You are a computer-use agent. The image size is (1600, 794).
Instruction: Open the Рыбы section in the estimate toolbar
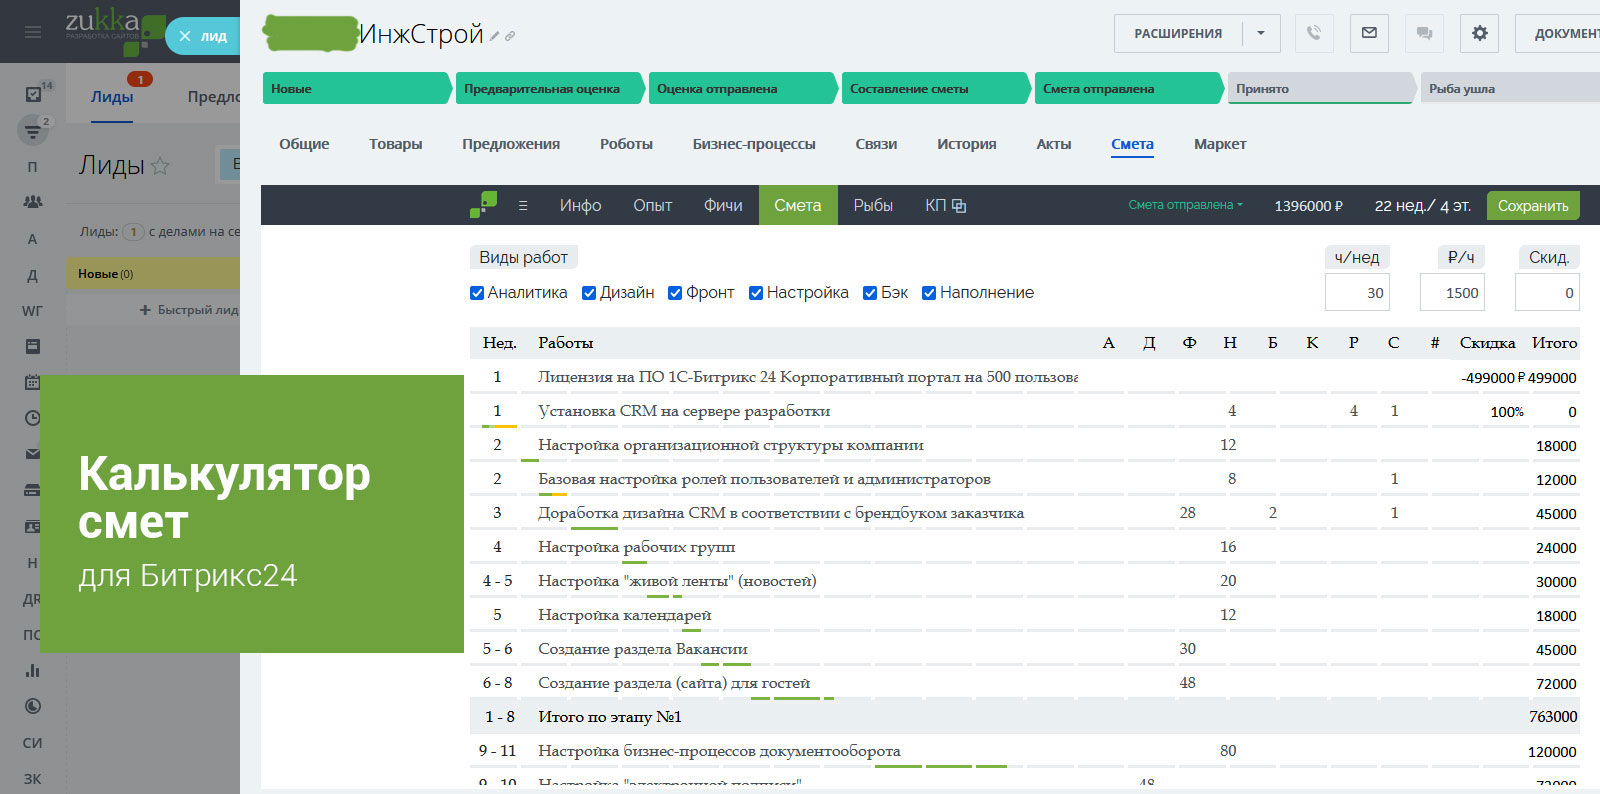[x=873, y=205]
